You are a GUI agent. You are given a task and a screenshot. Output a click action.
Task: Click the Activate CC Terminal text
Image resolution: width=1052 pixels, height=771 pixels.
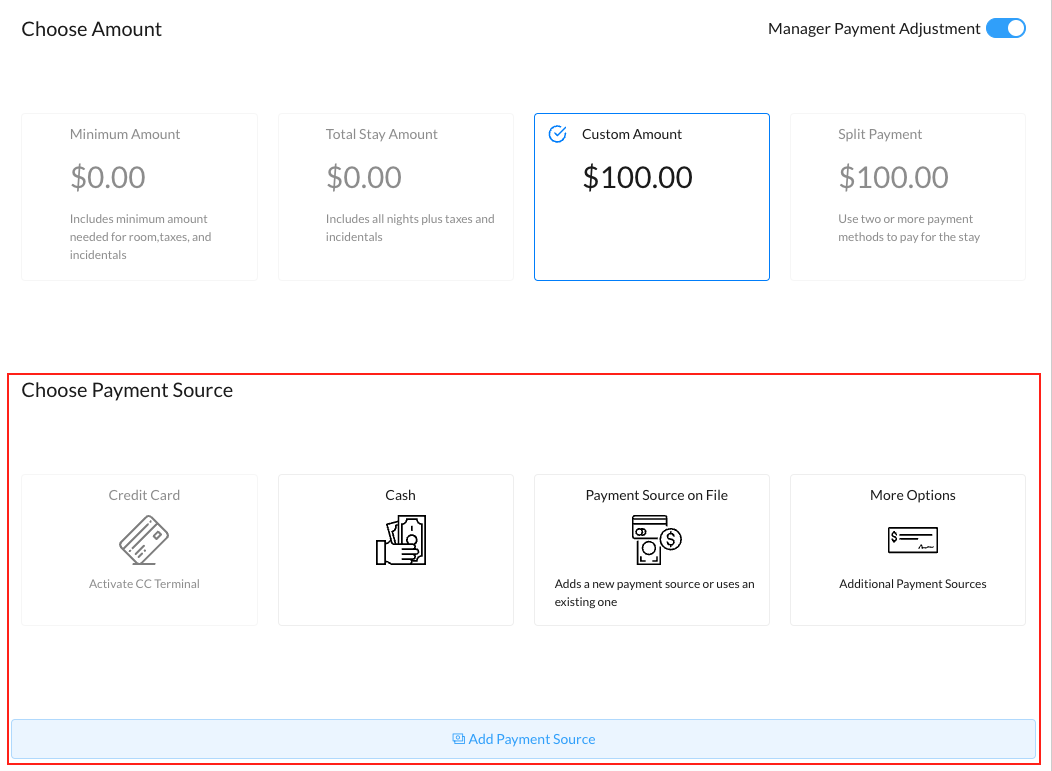(144, 584)
